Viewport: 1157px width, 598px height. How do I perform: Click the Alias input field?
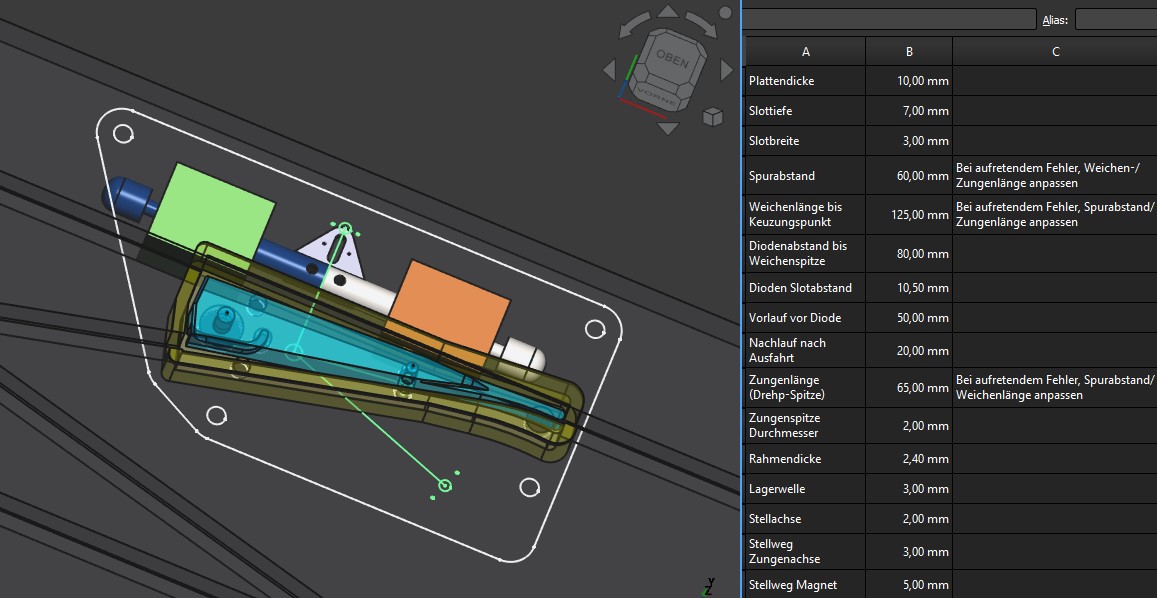[x=1115, y=19]
